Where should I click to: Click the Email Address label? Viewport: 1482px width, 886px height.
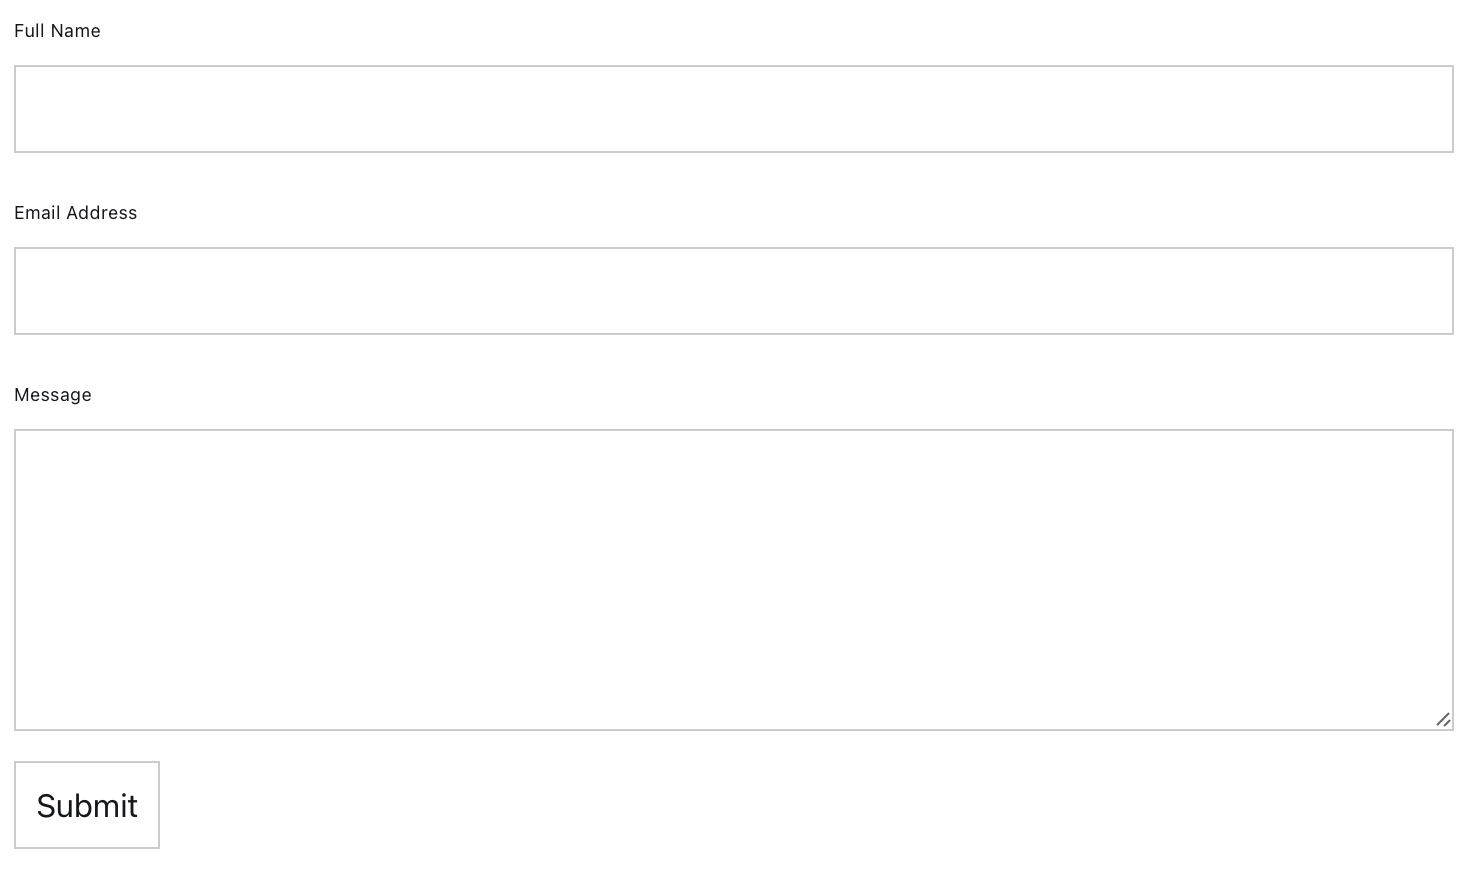click(x=76, y=213)
